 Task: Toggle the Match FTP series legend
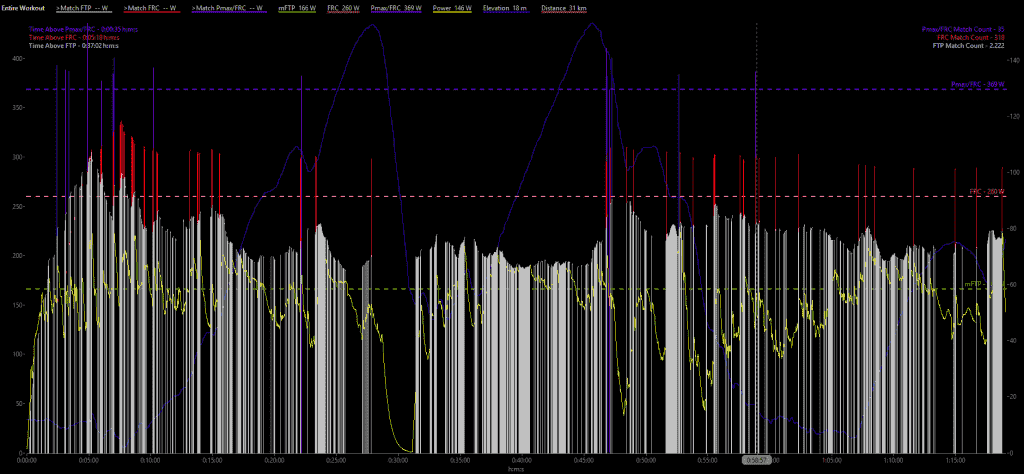83,8
